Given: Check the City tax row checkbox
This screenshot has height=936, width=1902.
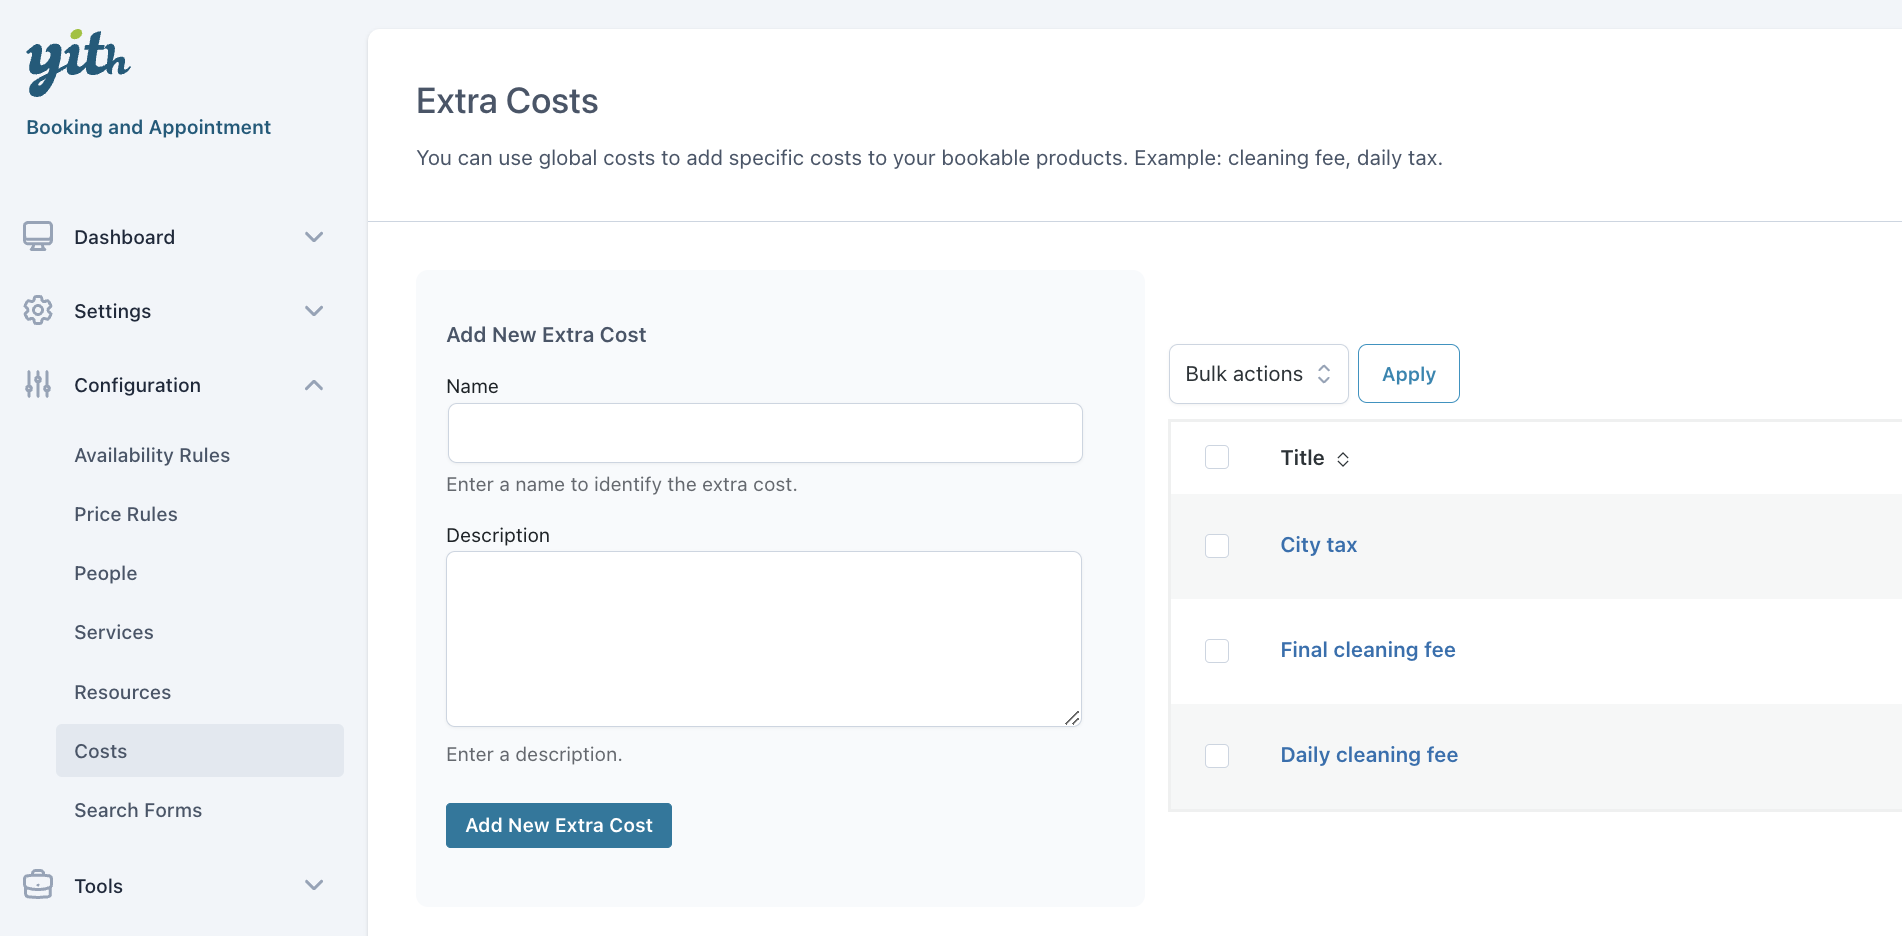Looking at the screenshot, I should coord(1217,546).
